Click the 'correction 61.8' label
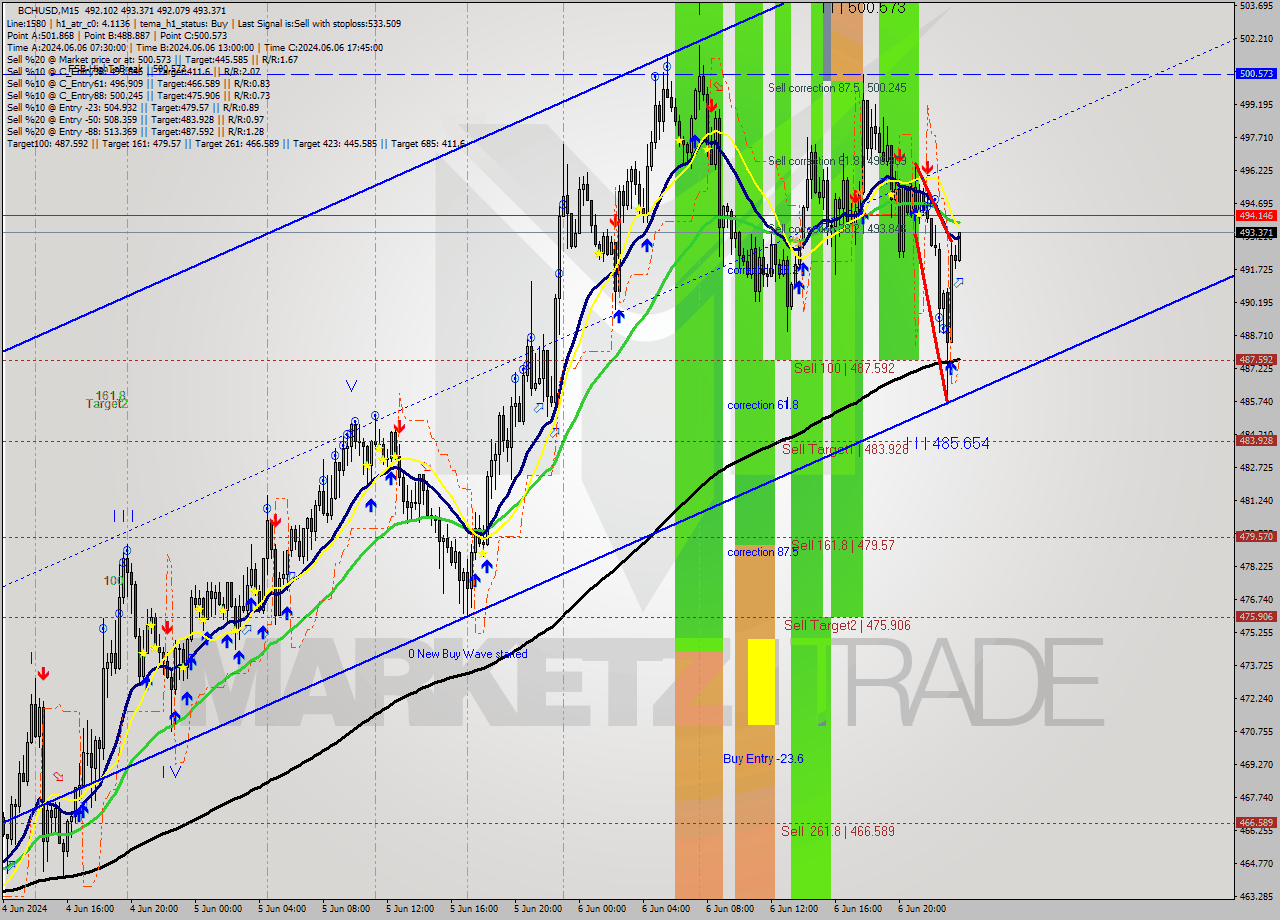Screen dimensions: 1280x920 point(762,405)
